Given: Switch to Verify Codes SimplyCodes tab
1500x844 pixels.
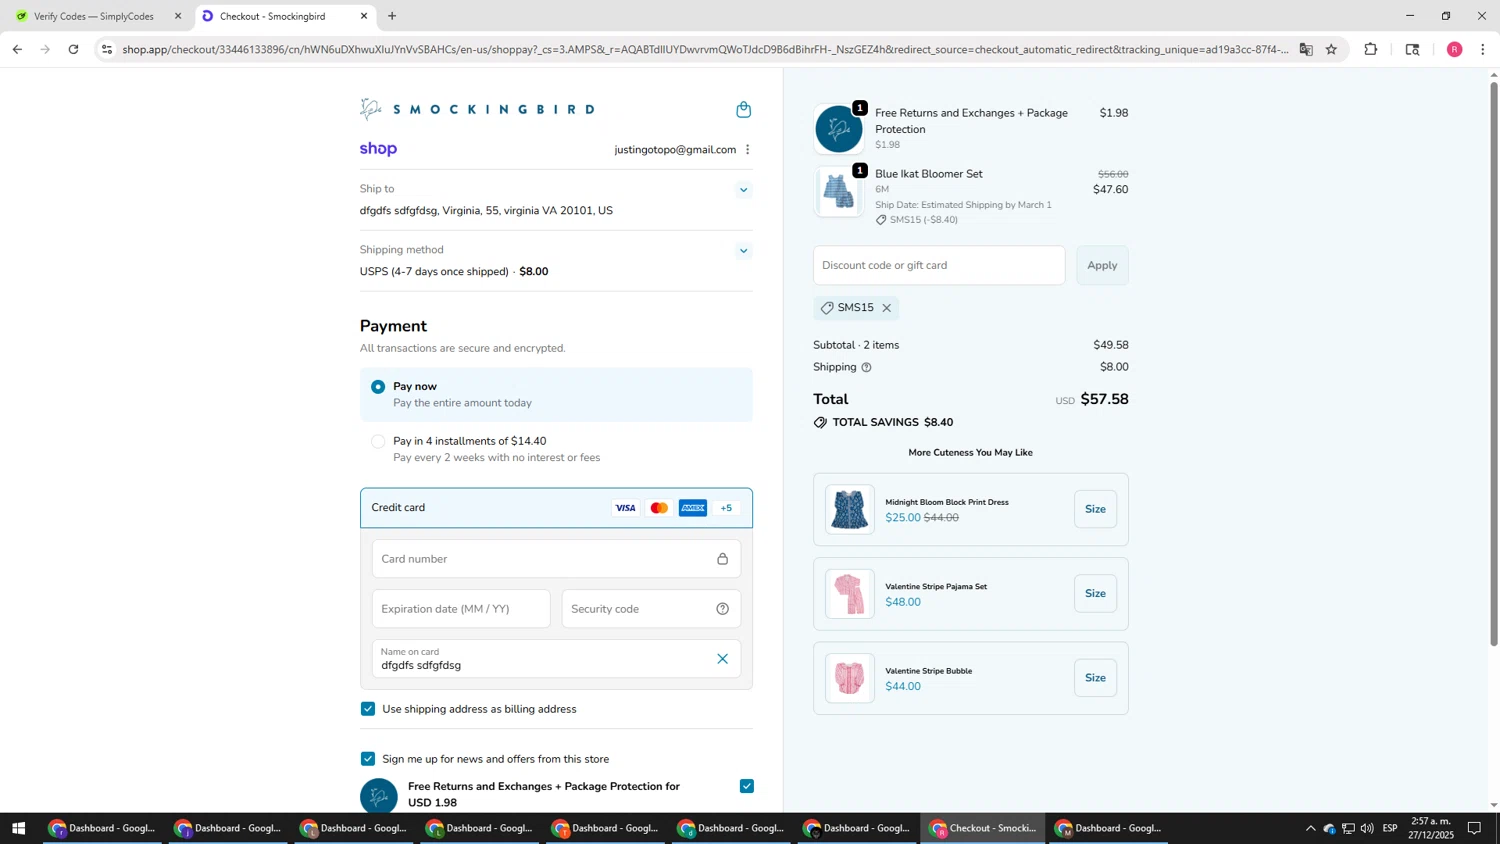Looking at the screenshot, I should [94, 16].
